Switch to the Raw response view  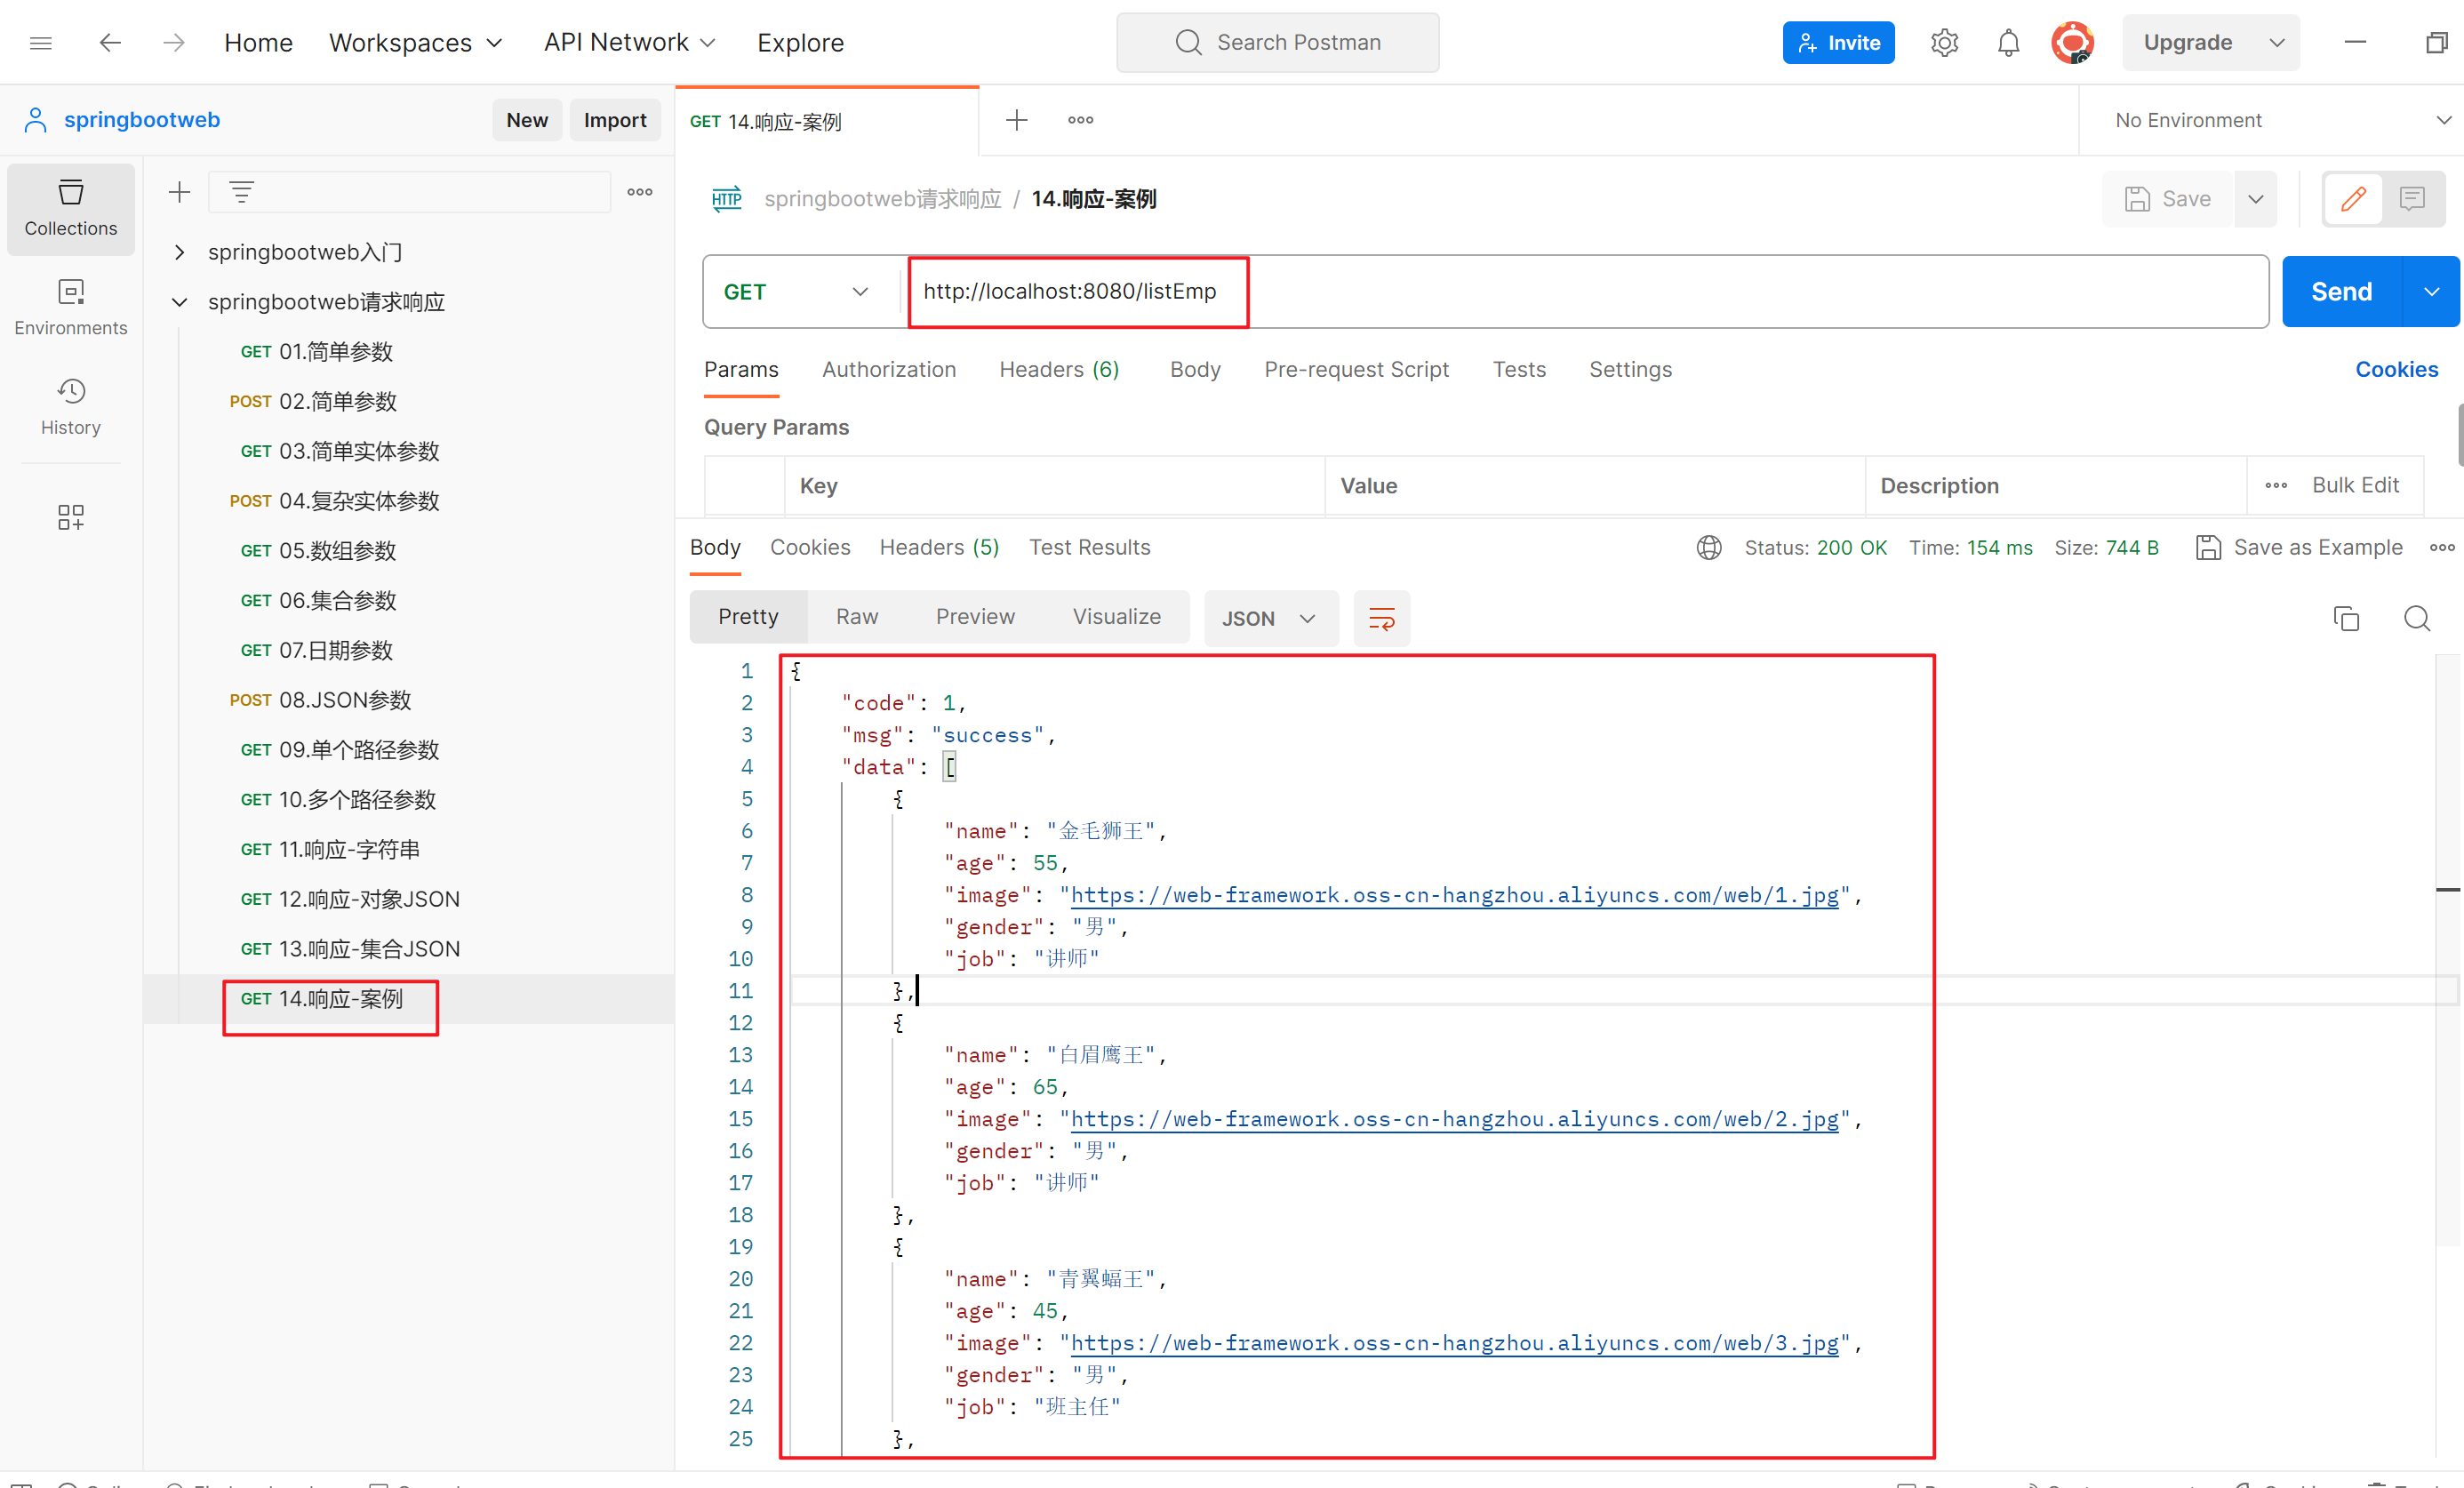pyautogui.click(x=856, y=616)
